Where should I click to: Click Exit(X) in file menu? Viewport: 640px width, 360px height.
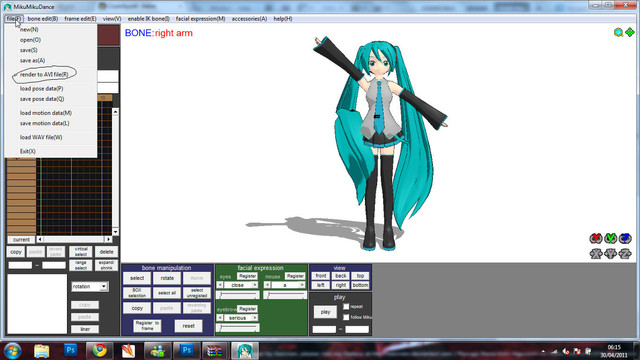(x=28, y=151)
